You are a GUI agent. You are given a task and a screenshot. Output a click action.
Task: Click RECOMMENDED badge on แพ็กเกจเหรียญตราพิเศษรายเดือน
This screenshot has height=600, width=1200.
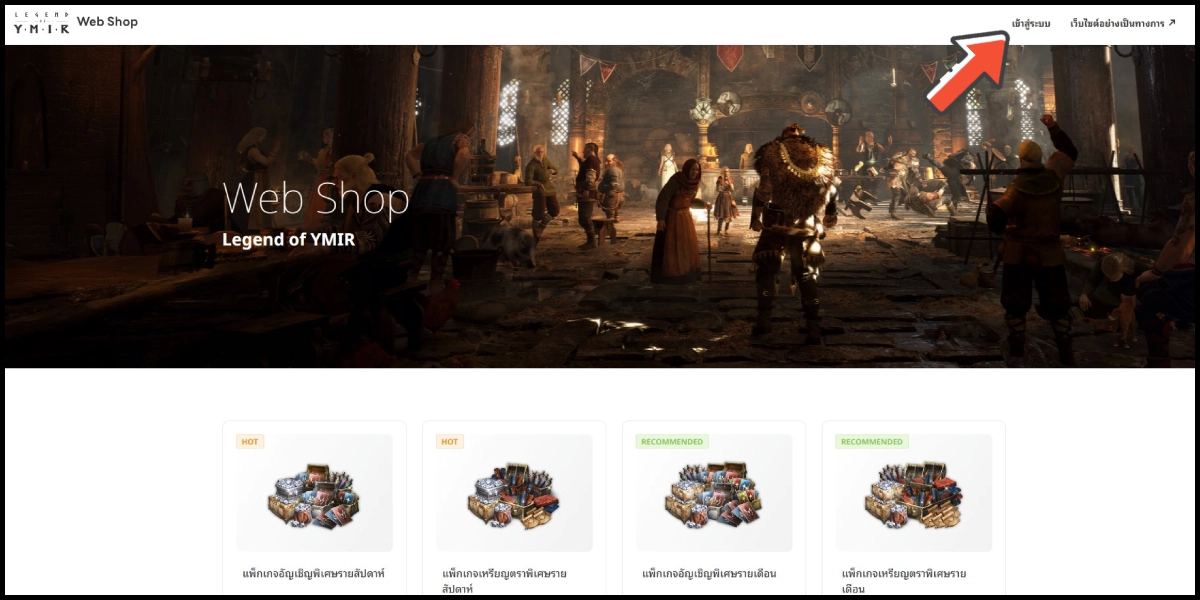[x=872, y=441]
